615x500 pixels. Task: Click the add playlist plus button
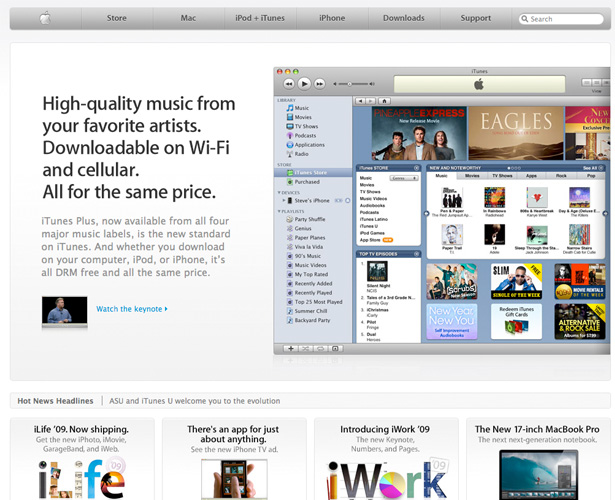tap(291, 349)
